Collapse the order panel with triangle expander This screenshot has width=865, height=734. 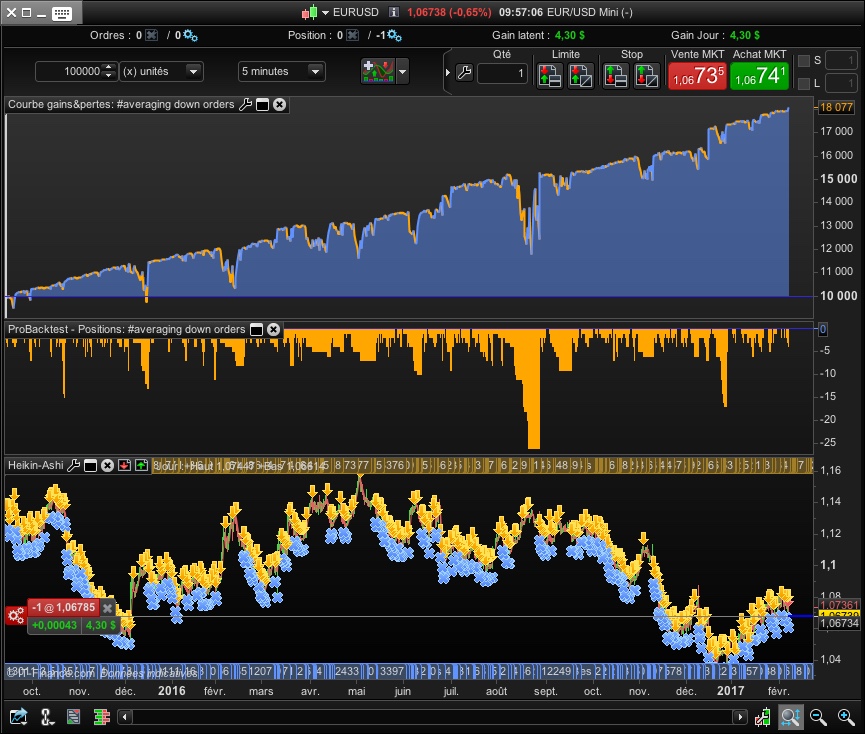click(x=447, y=72)
